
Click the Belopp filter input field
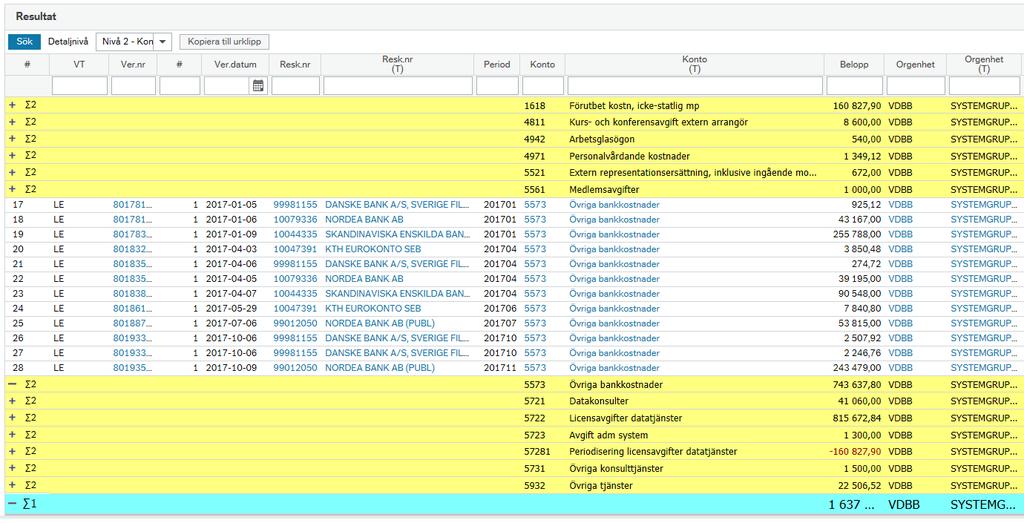(x=854, y=86)
